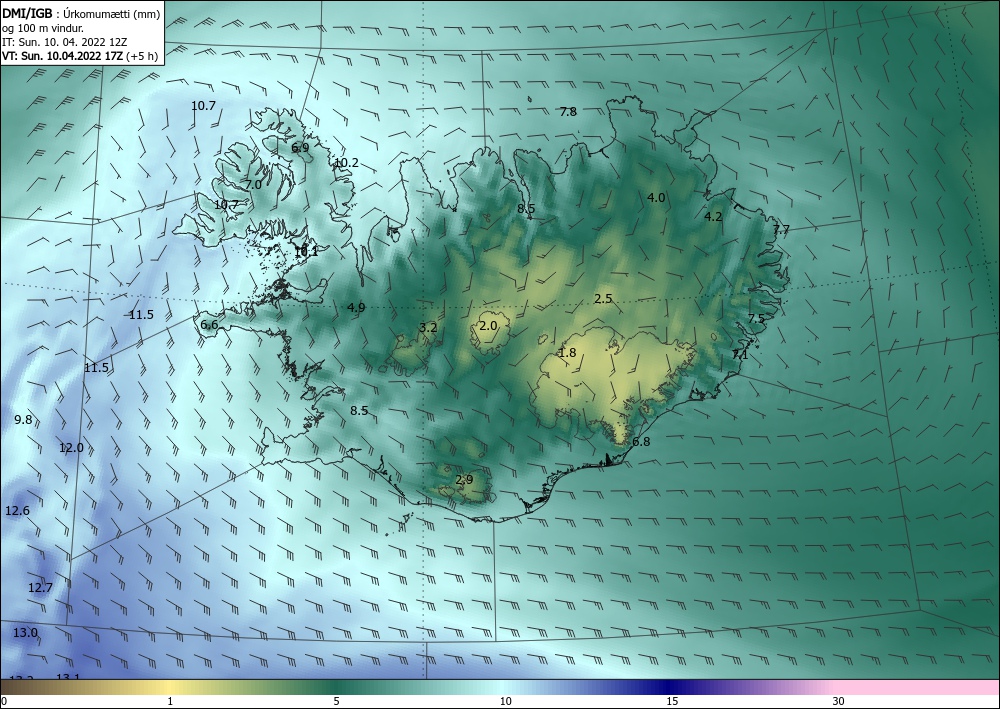The height and width of the screenshot is (709, 1000).
Task: Click the 4.2 value on the map
Action: (x=713, y=217)
